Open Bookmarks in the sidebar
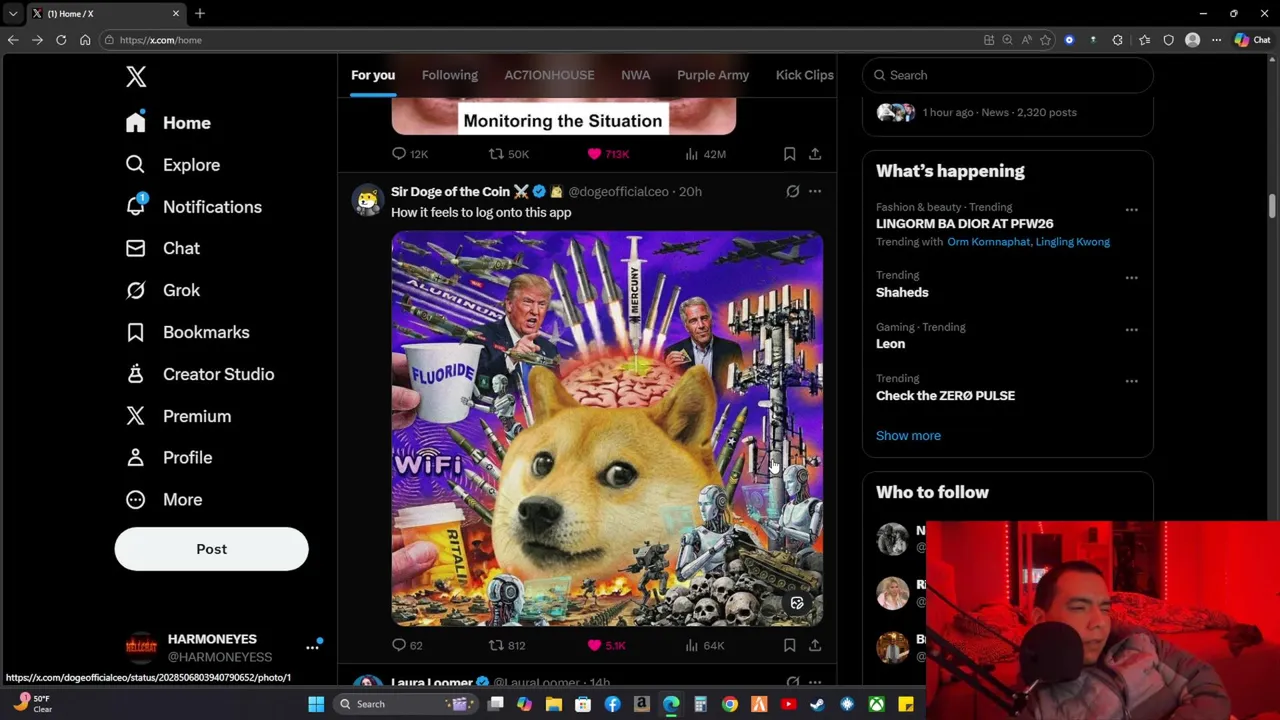This screenshot has height=720, width=1280. point(187,332)
